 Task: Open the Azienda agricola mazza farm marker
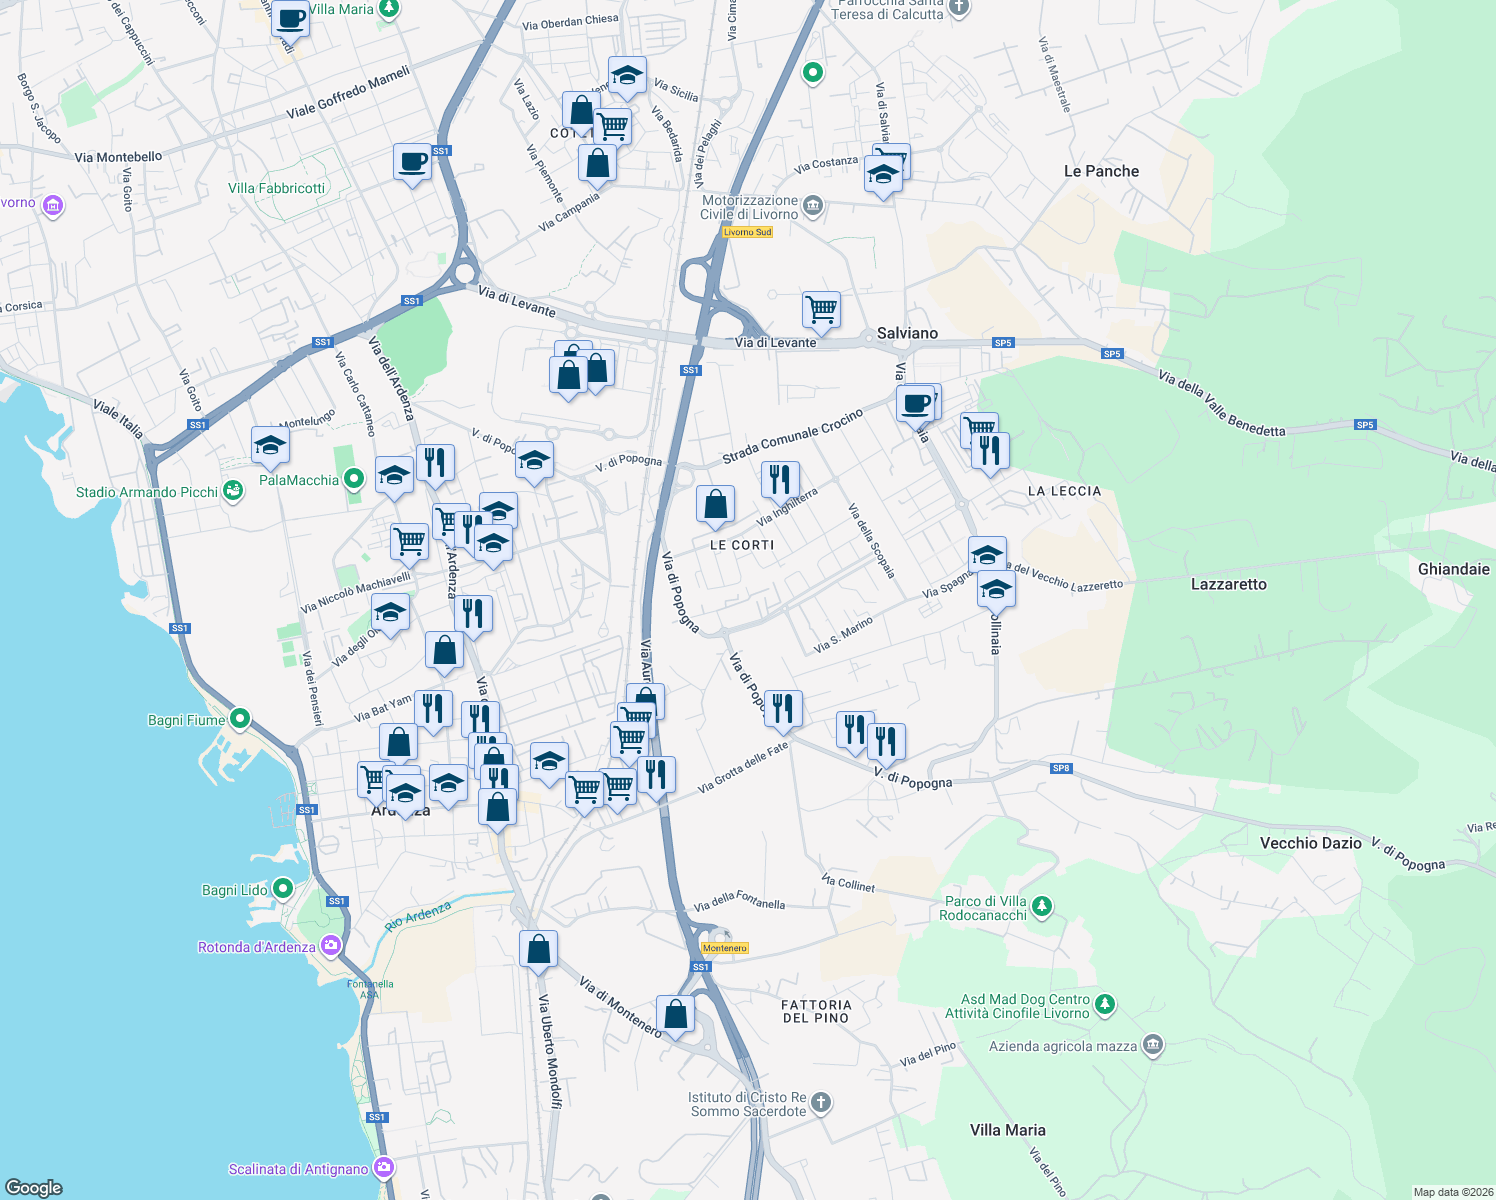tap(1153, 1044)
